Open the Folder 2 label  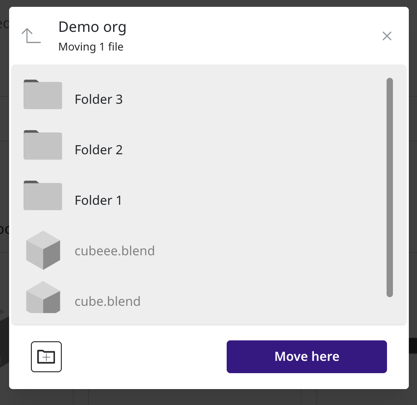click(99, 150)
